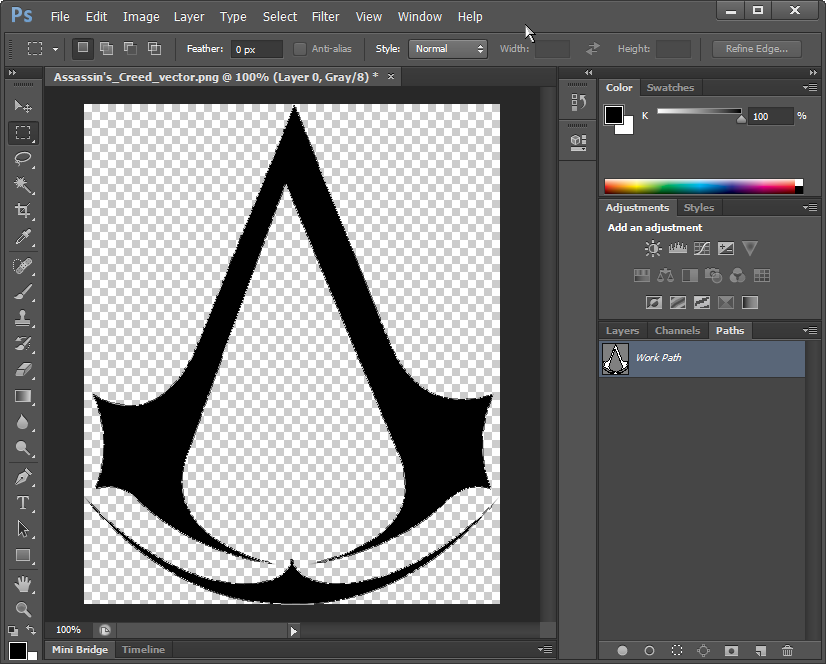Viewport: 826px width, 664px height.
Task: Enable the Anti-alias checkbox
Action: click(300, 49)
